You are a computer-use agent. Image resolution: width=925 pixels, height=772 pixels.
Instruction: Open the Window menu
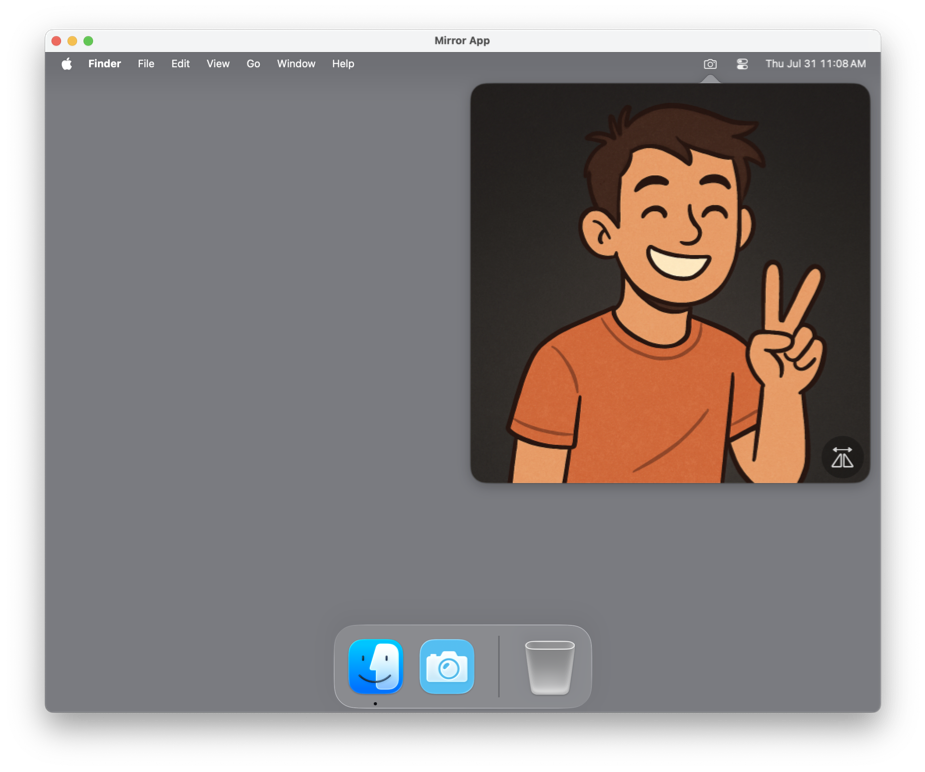(x=296, y=64)
